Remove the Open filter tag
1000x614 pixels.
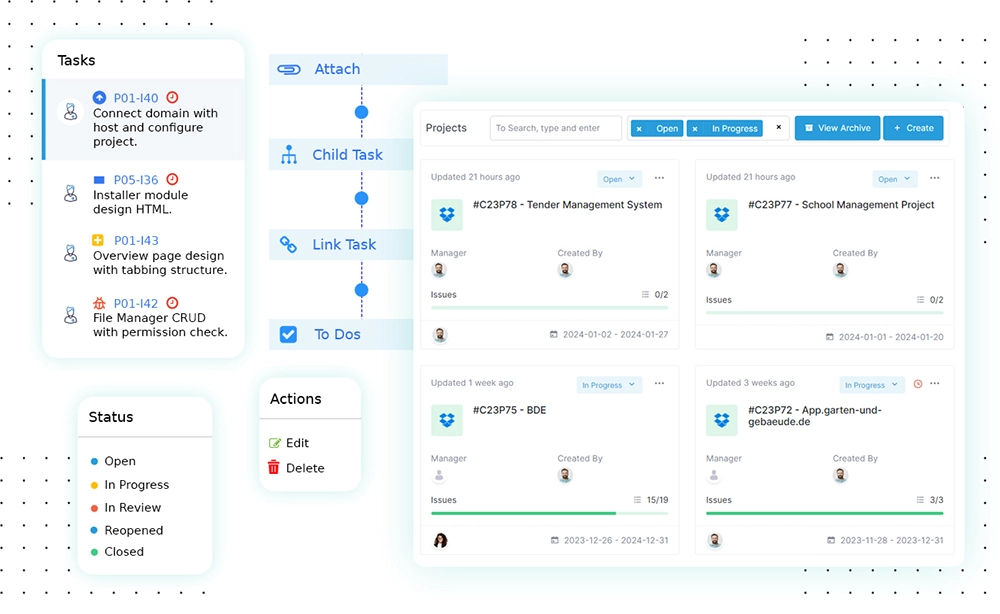tap(640, 128)
